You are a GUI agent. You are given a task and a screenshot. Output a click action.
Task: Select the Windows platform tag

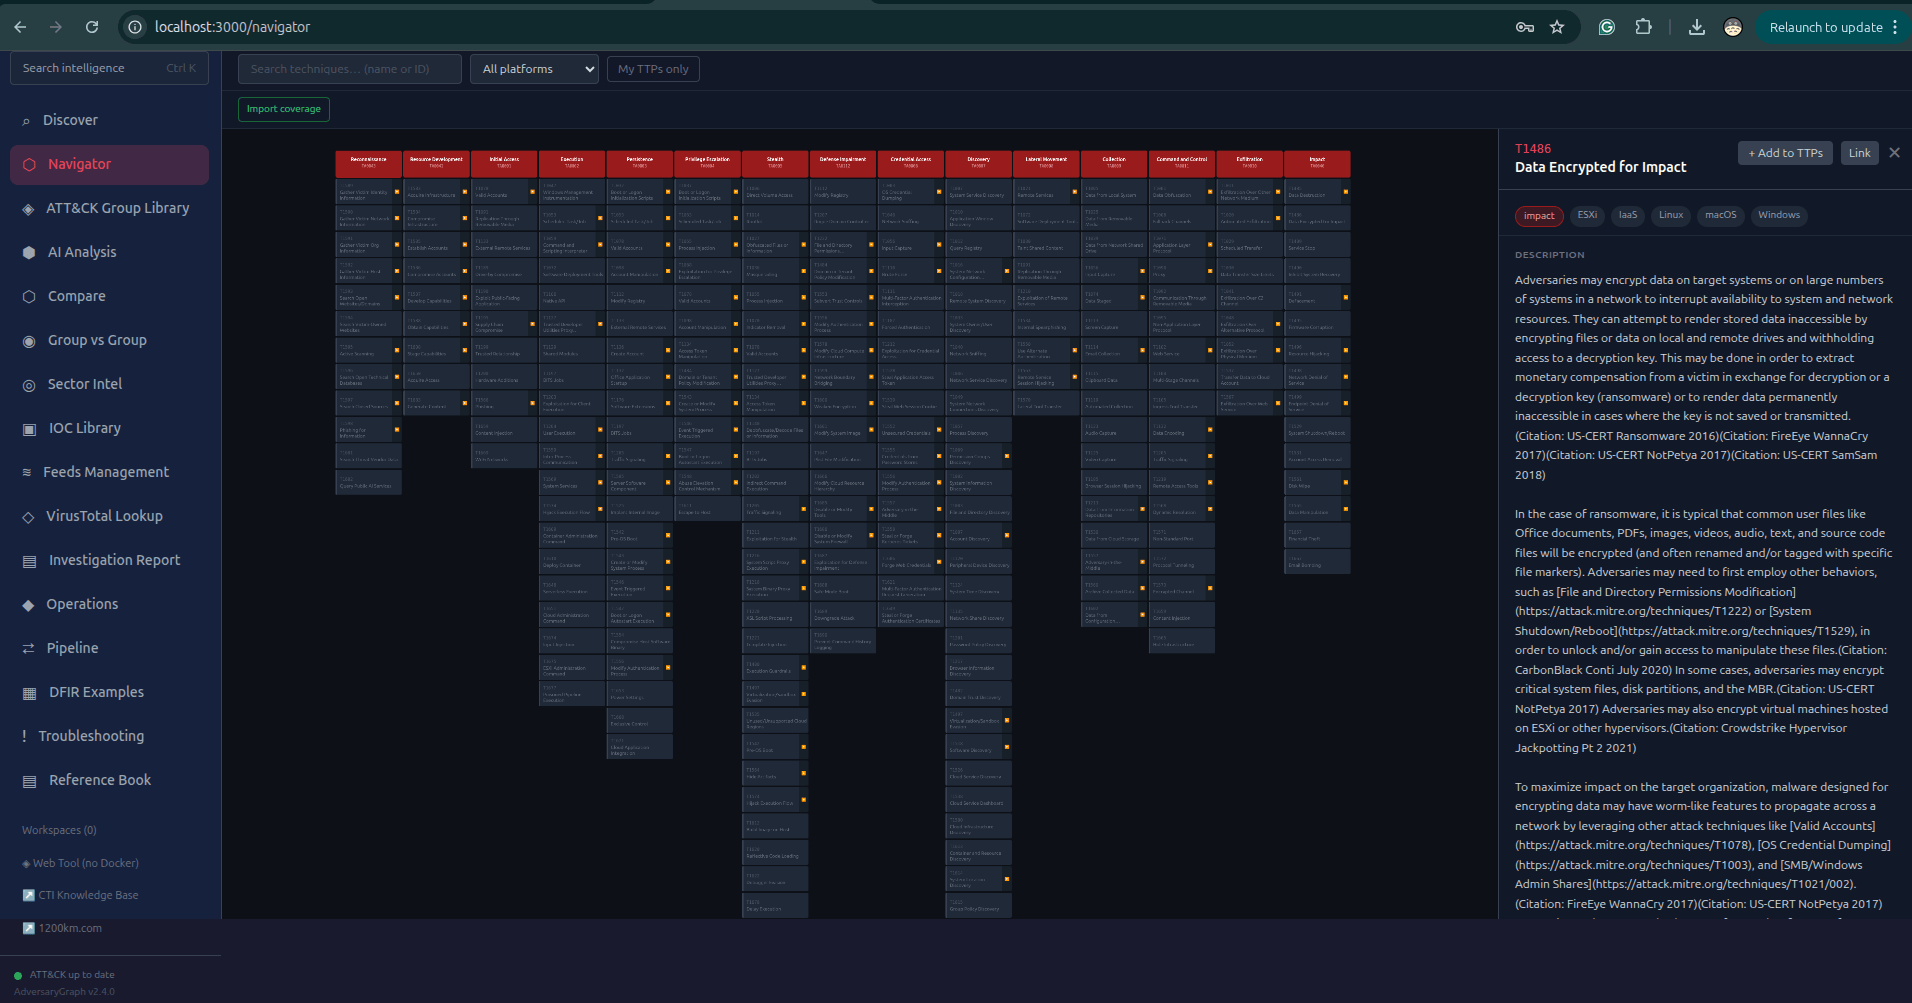coord(1779,215)
